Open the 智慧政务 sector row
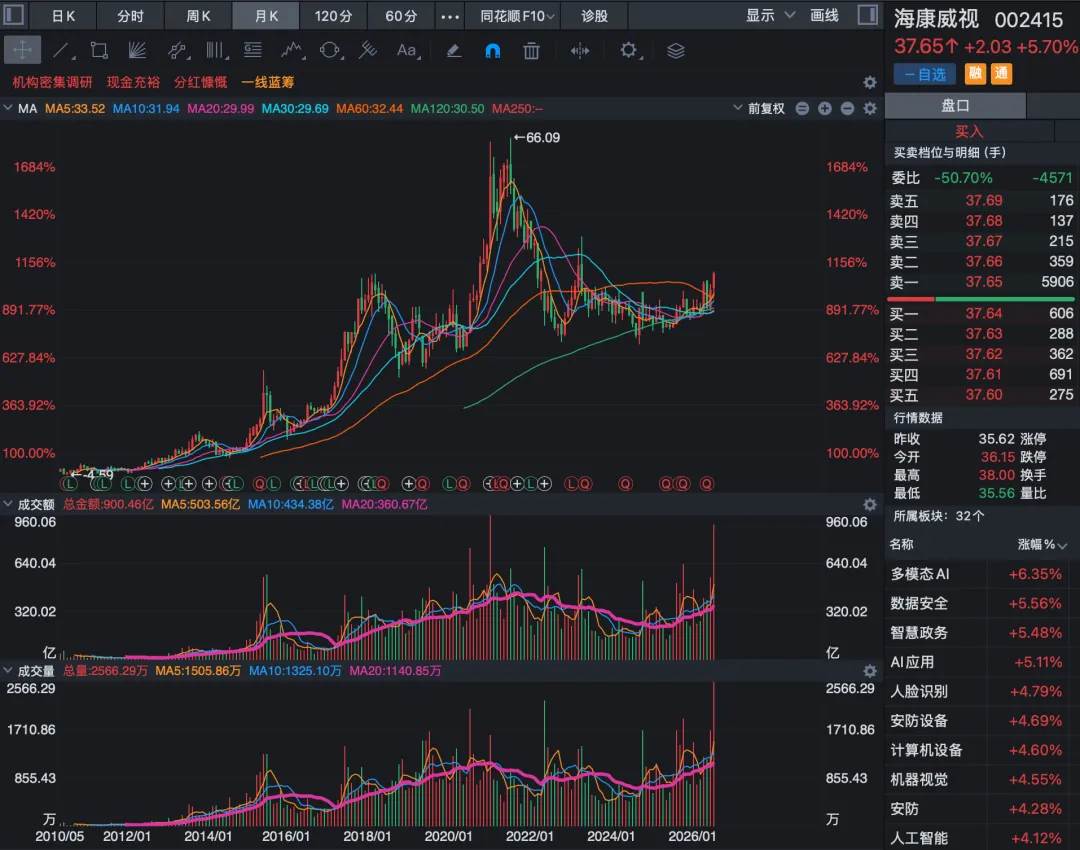 point(982,633)
